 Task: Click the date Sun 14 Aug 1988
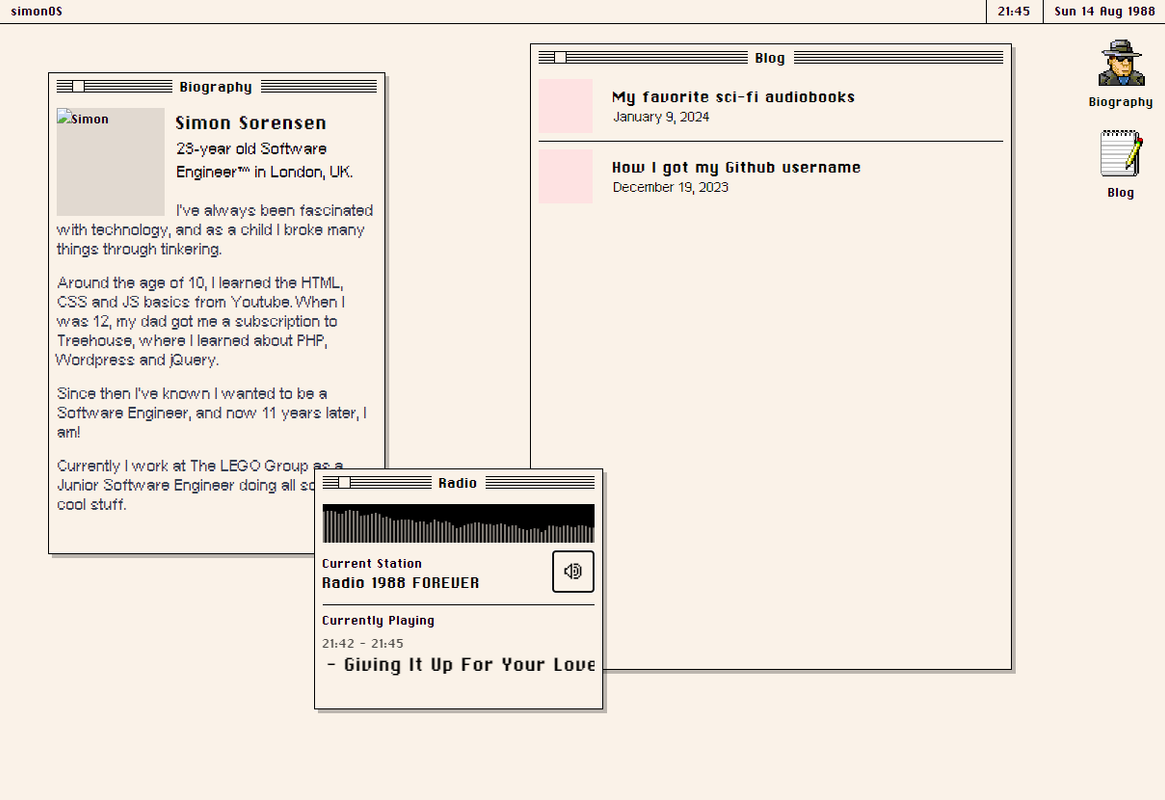(x=1105, y=11)
